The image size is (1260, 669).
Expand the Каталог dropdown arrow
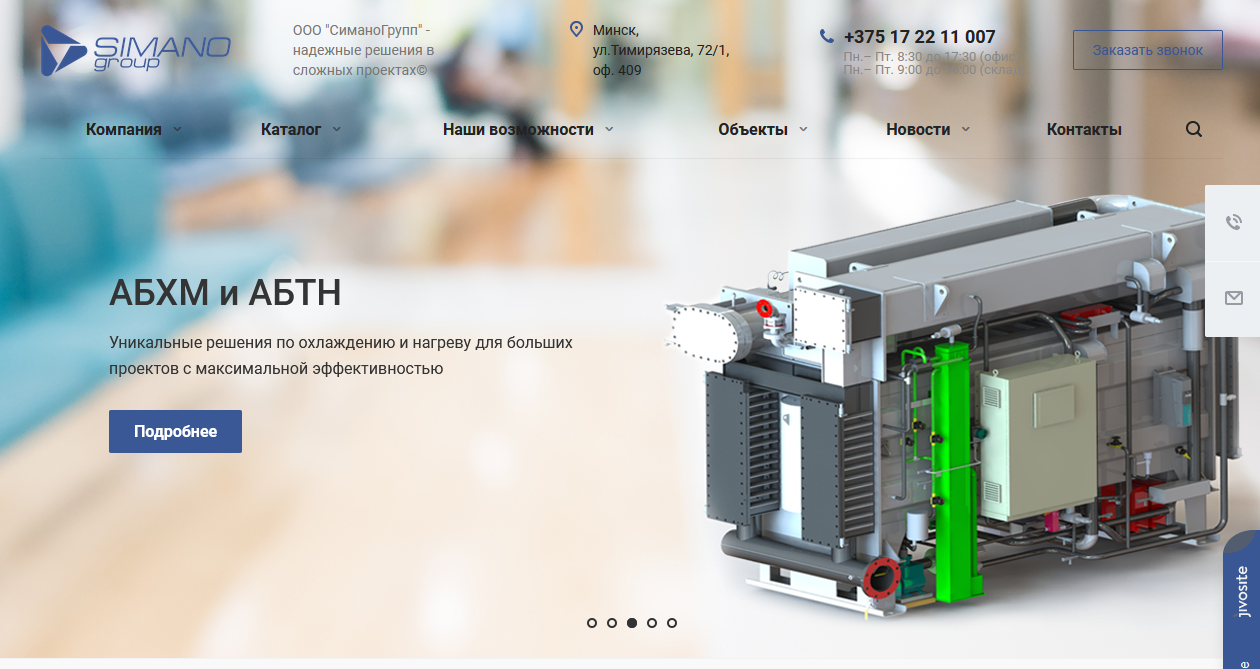337,129
